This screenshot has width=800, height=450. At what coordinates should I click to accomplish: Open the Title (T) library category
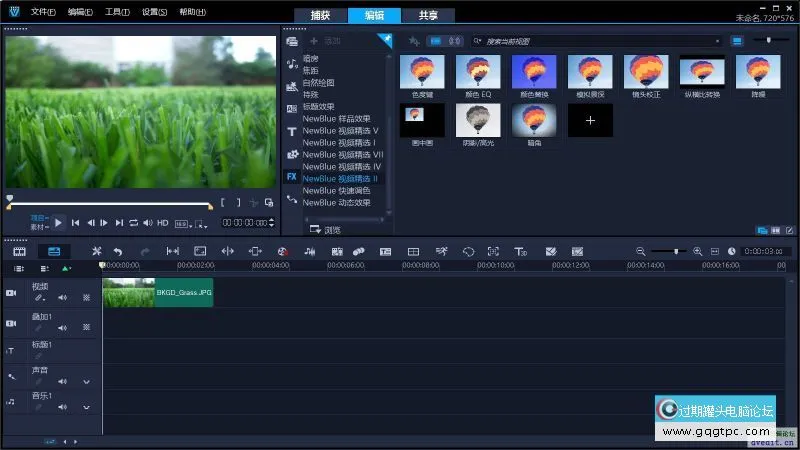(x=291, y=132)
